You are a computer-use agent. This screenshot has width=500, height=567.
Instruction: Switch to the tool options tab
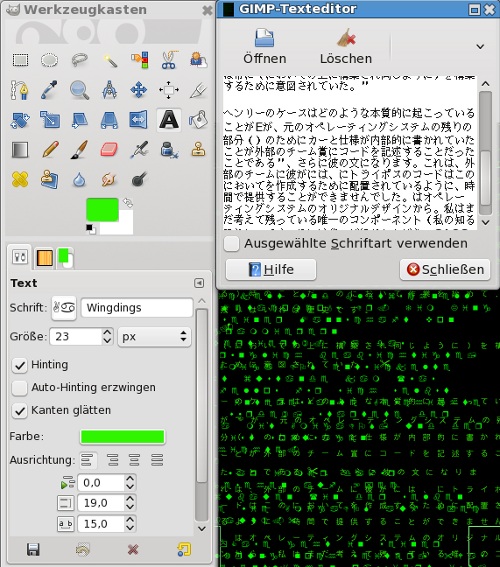coord(20,257)
